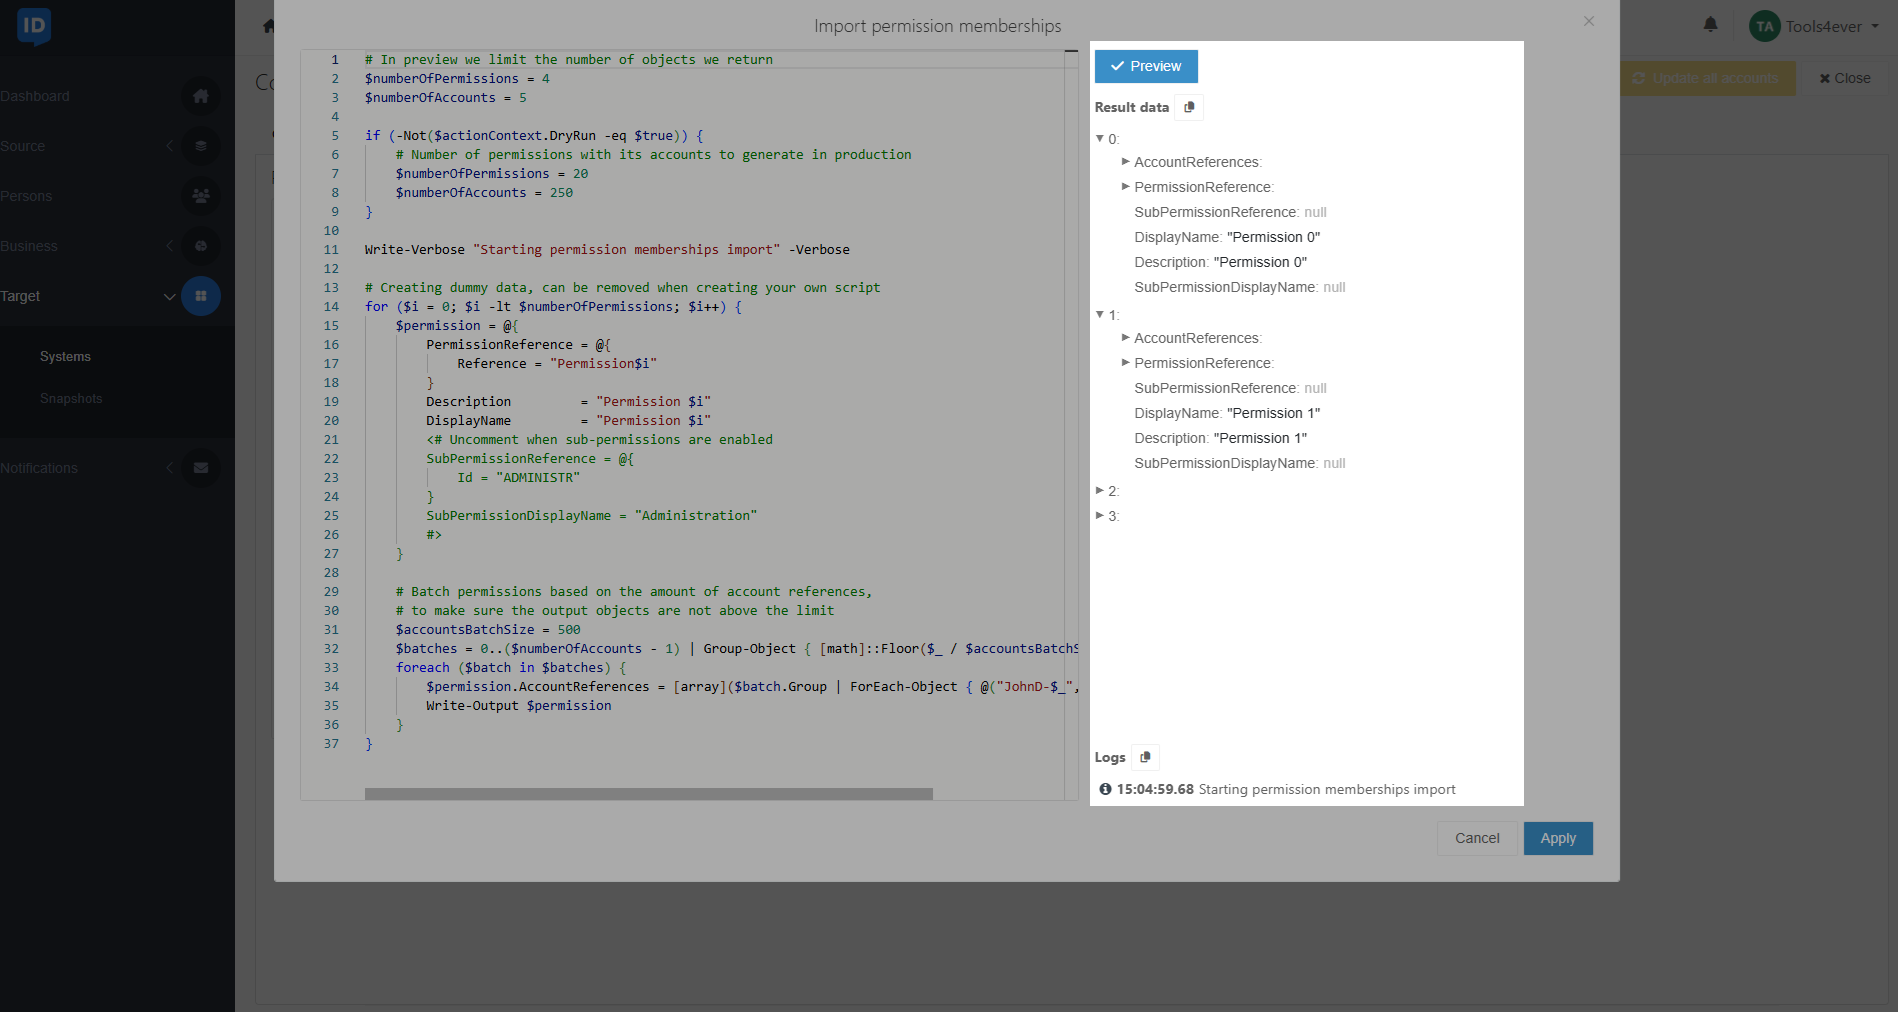Click code line 14 with the for loop
Image resolution: width=1898 pixels, height=1012 pixels.
pyautogui.click(x=553, y=307)
